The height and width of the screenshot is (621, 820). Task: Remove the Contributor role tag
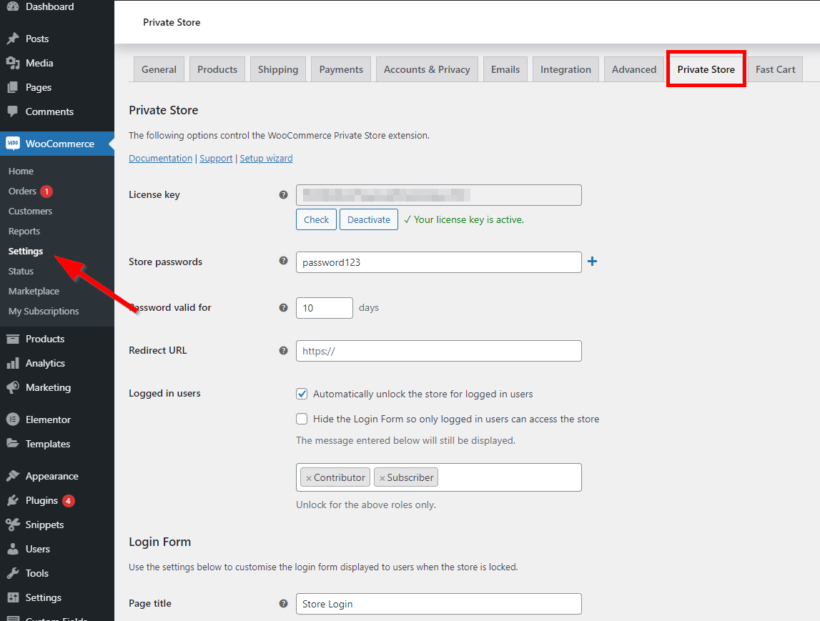[x=310, y=477]
